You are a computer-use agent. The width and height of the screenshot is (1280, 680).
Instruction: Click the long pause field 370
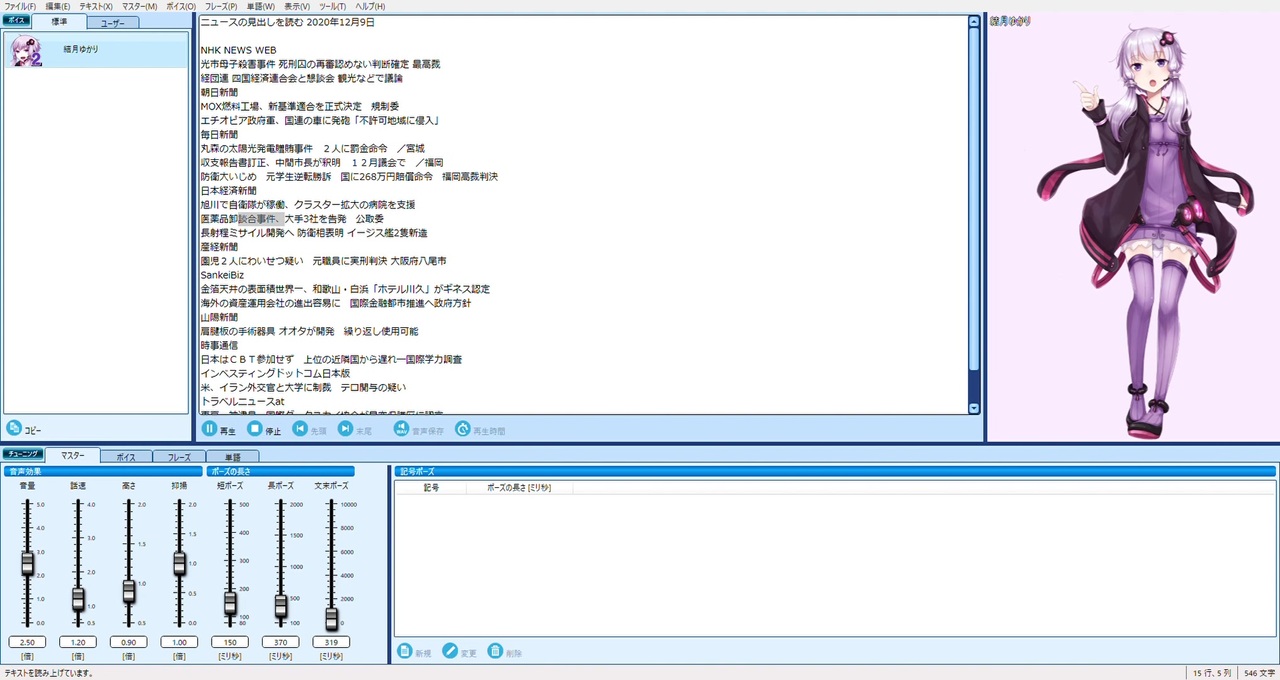point(281,642)
